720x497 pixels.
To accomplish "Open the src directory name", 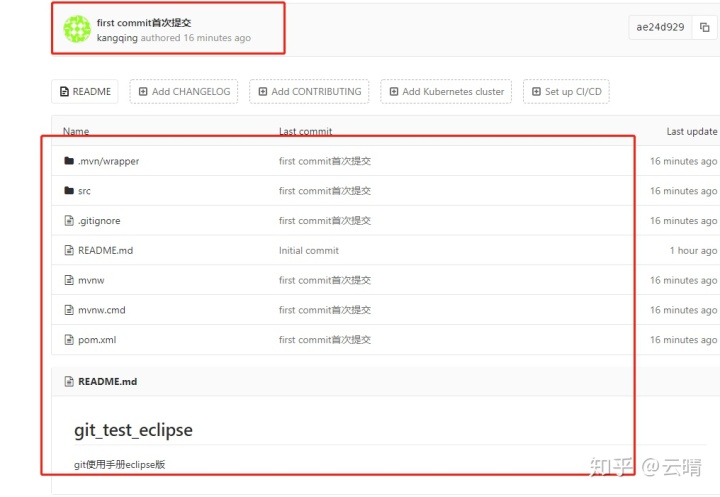I will (x=84, y=191).
